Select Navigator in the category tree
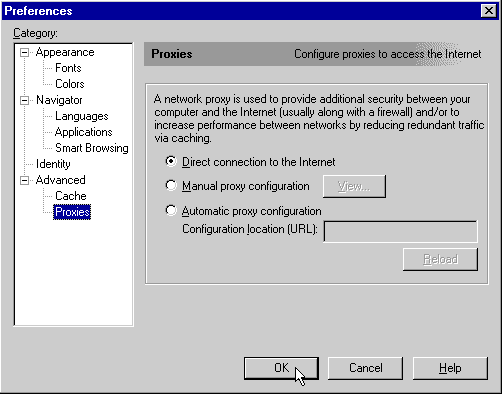The width and height of the screenshot is (502, 394). pyautogui.click(x=59, y=100)
